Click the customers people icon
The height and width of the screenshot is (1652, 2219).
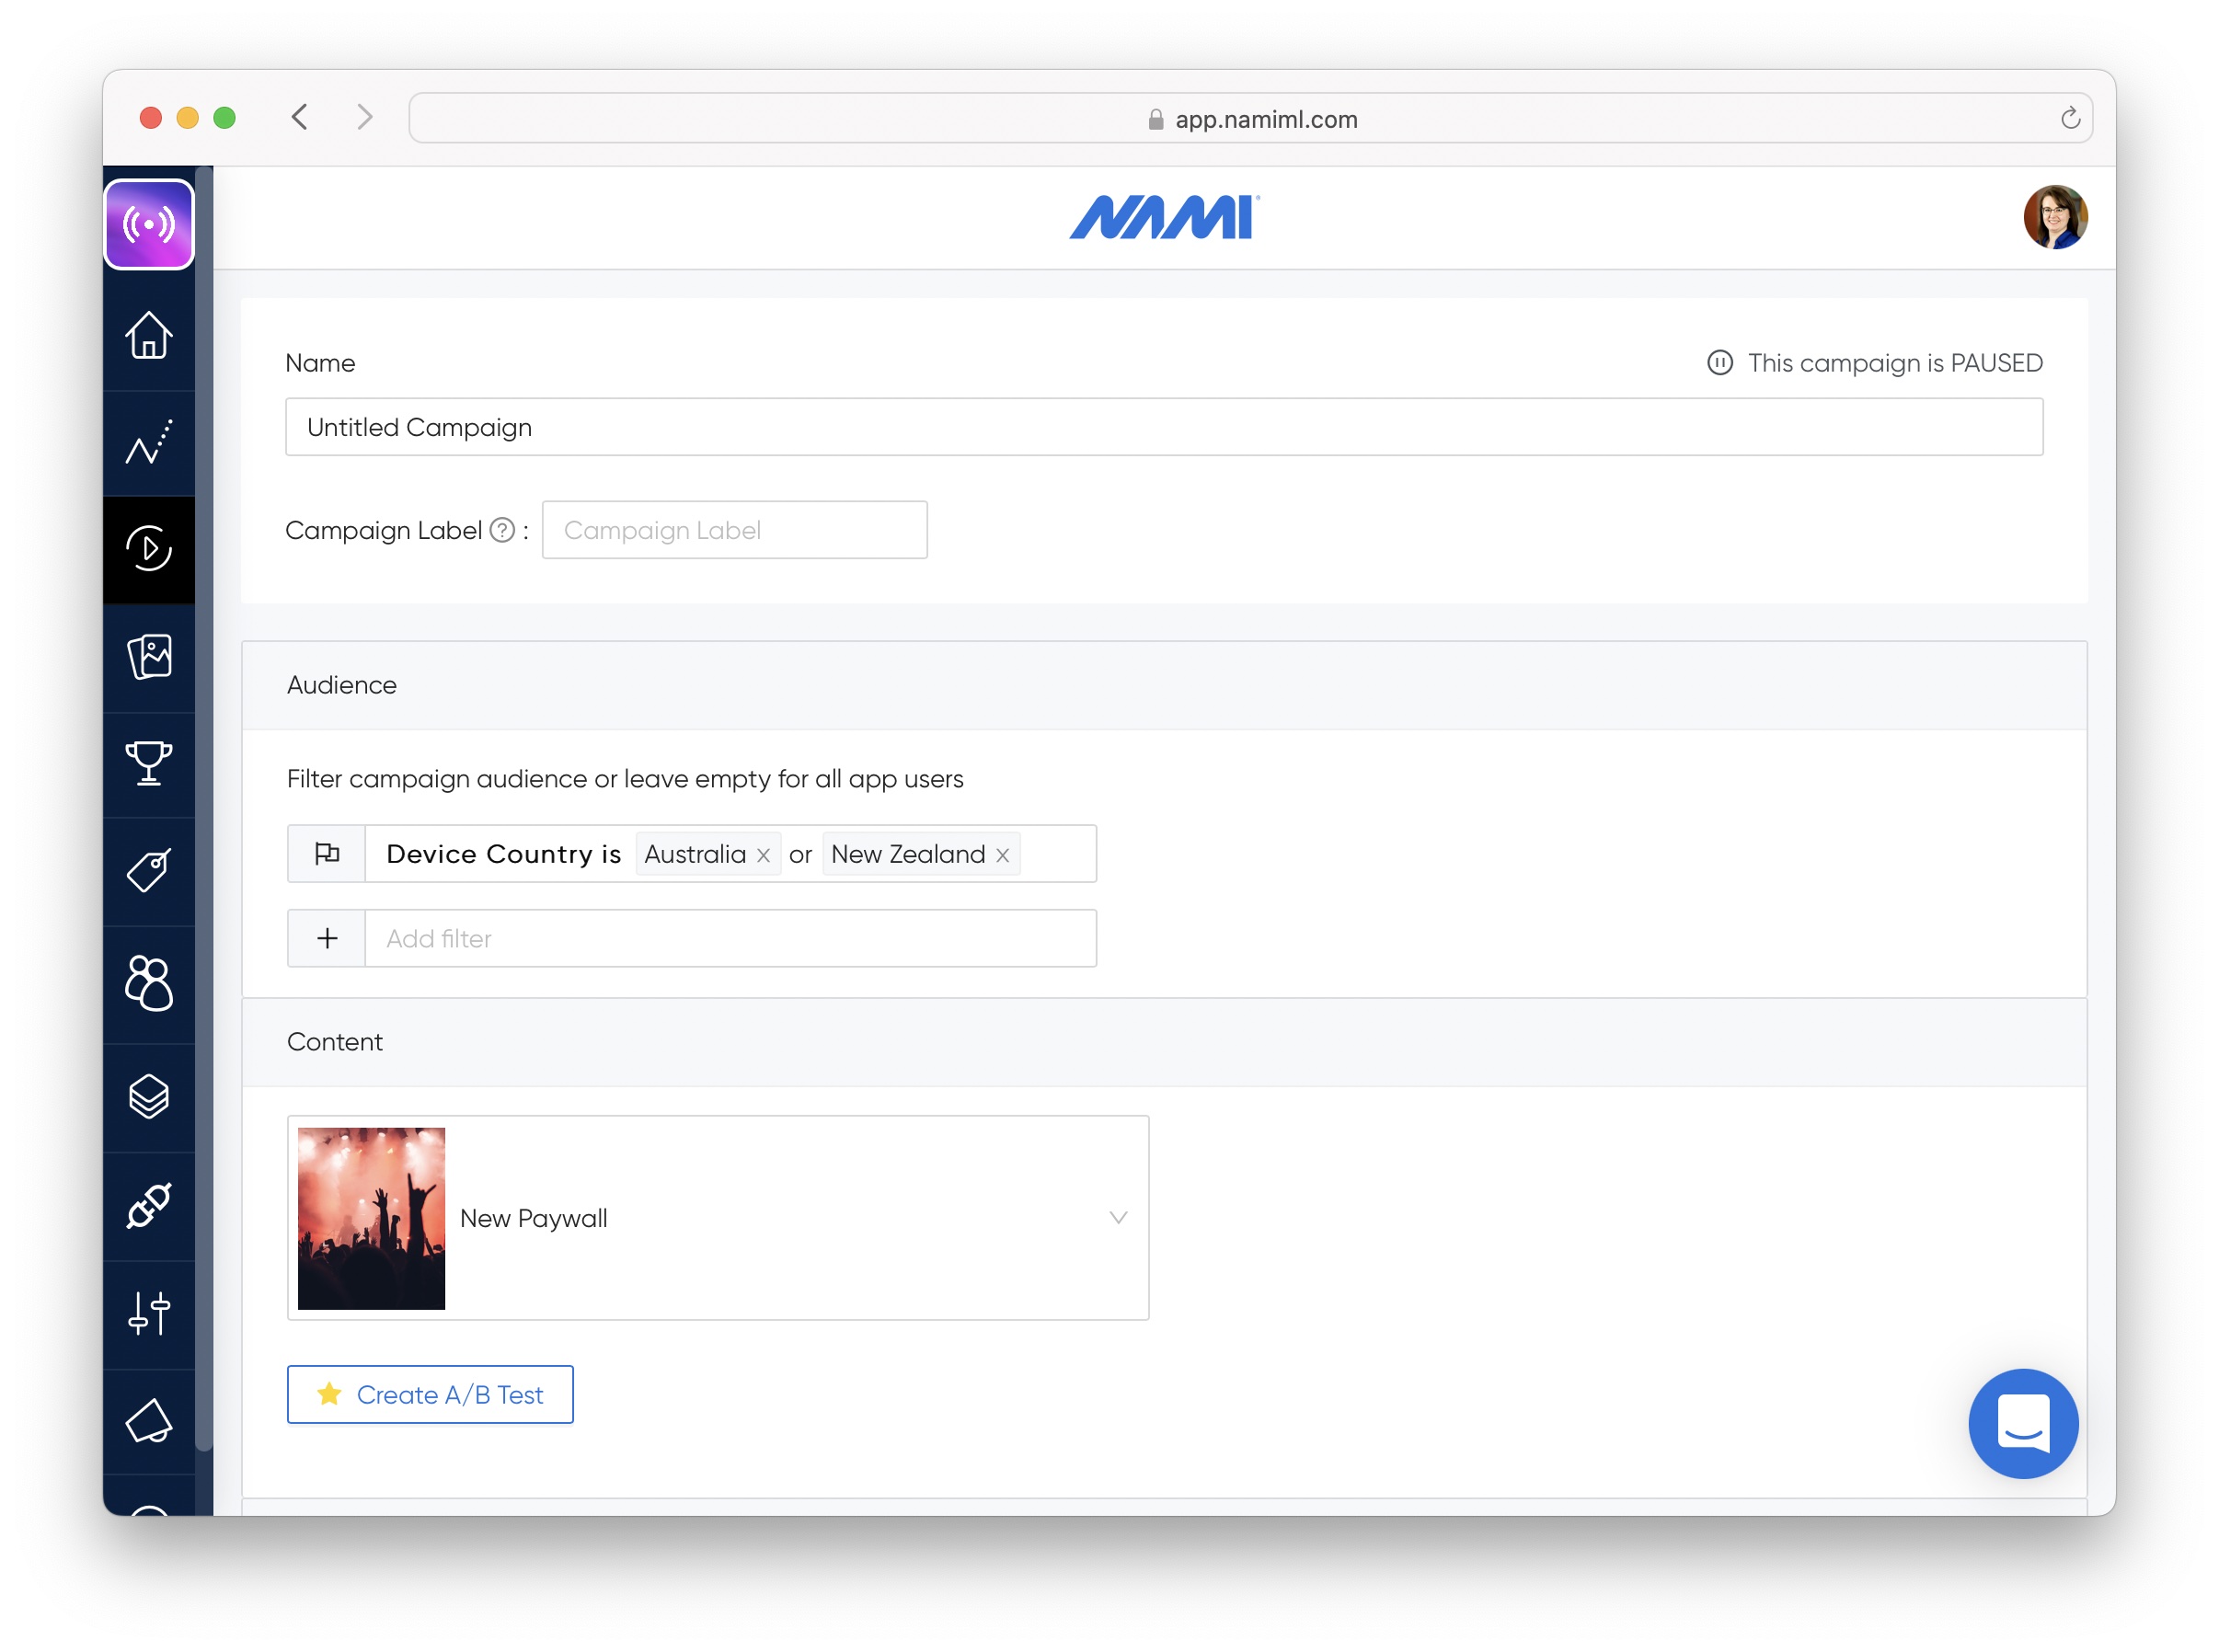(x=149, y=983)
